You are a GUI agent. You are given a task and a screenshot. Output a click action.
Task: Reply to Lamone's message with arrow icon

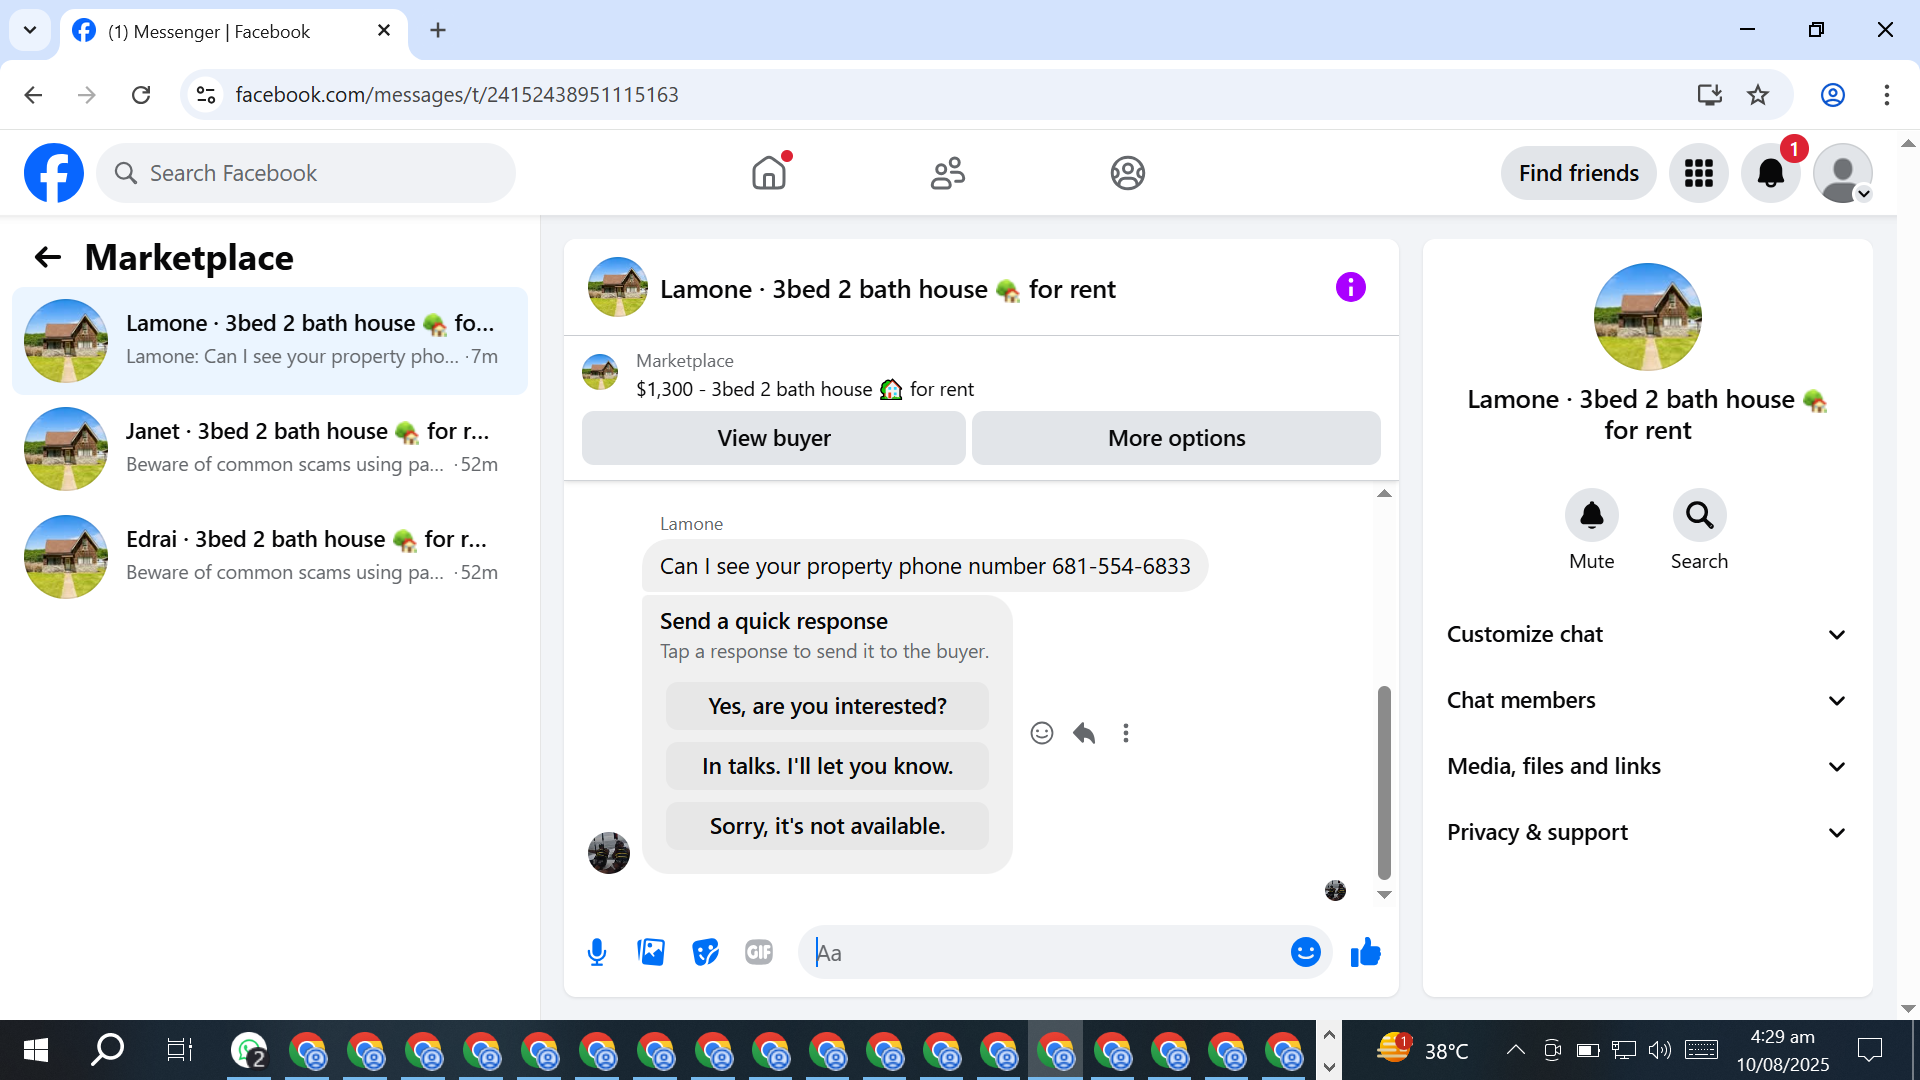[1084, 733]
